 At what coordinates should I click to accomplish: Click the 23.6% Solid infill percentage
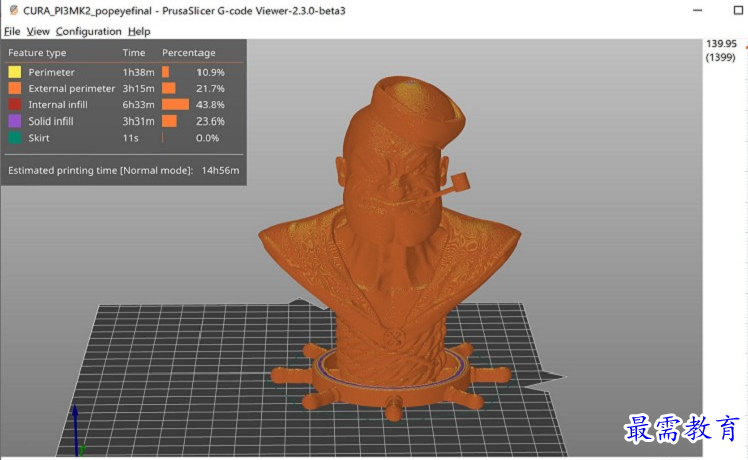click(210, 121)
